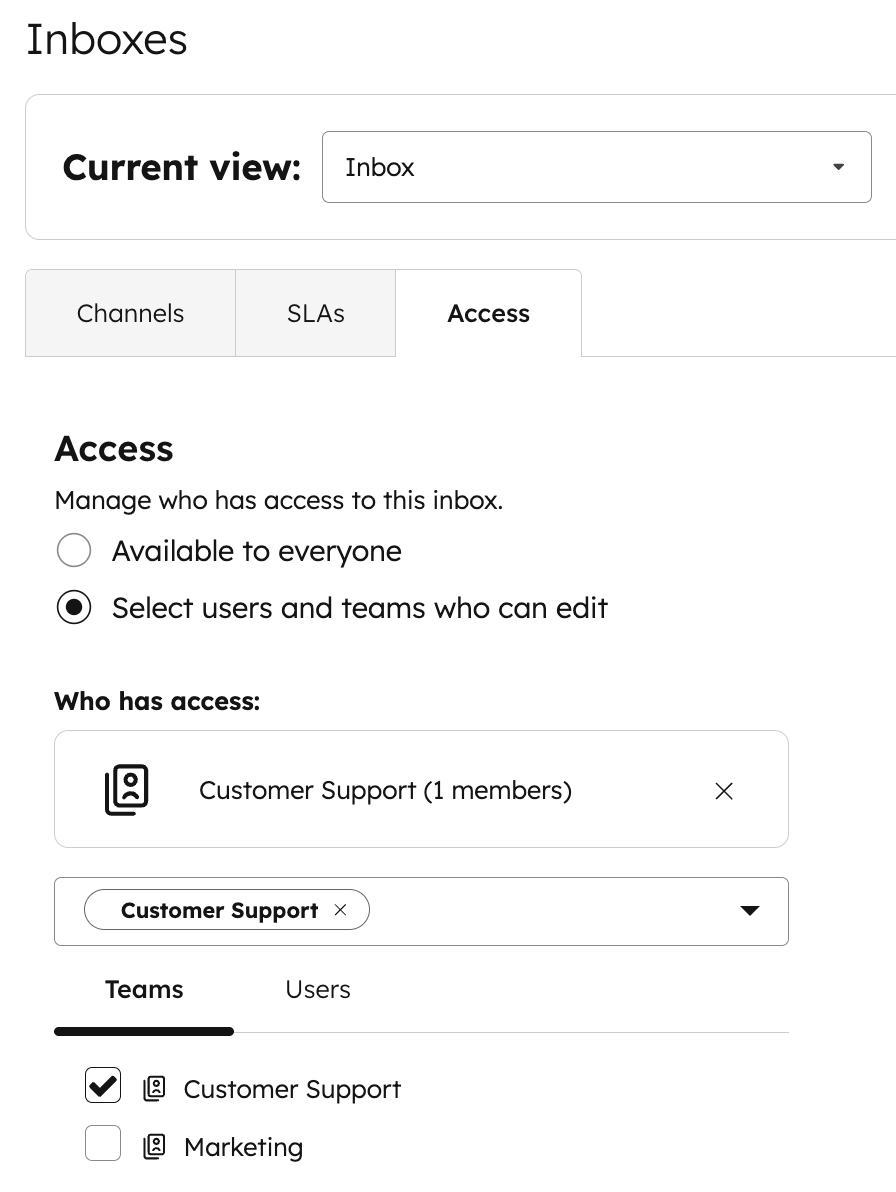
Task: Click the Marketing team label
Action: click(x=243, y=1147)
